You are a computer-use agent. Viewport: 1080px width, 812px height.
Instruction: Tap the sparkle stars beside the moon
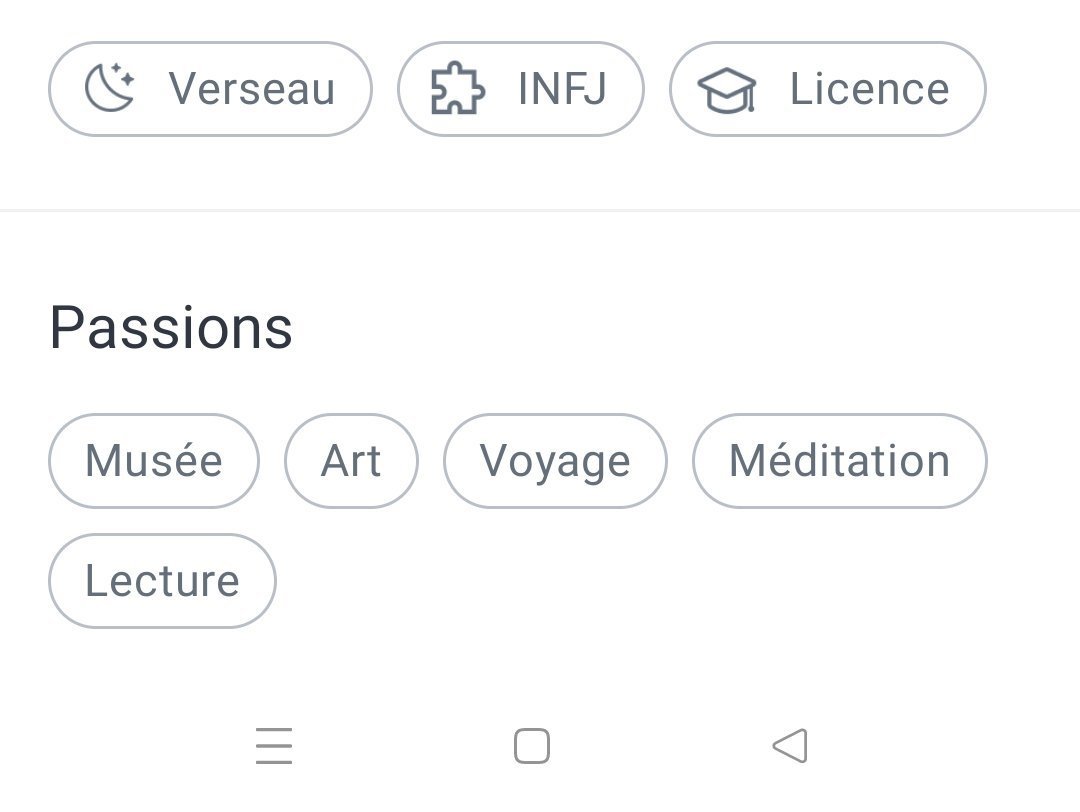pyautogui.click(x=124, y=74)
